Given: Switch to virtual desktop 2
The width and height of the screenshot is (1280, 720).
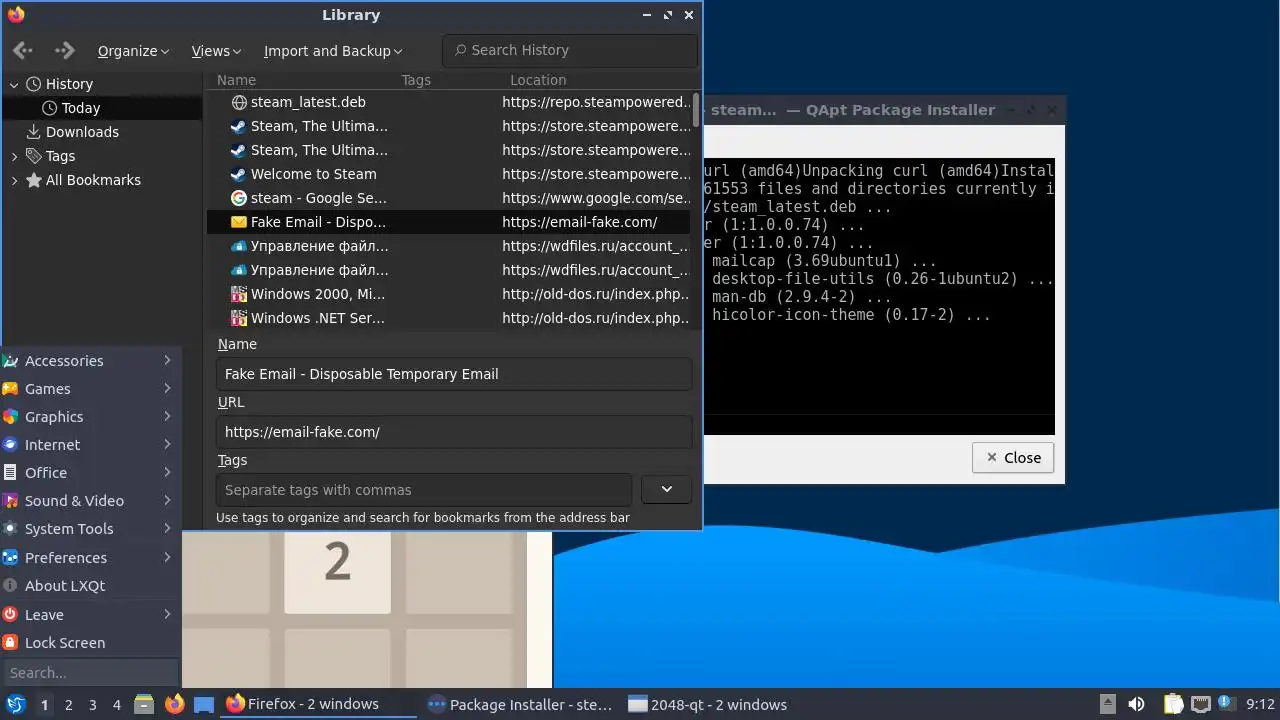Looking at the screenshot, I should coord(68,704).
